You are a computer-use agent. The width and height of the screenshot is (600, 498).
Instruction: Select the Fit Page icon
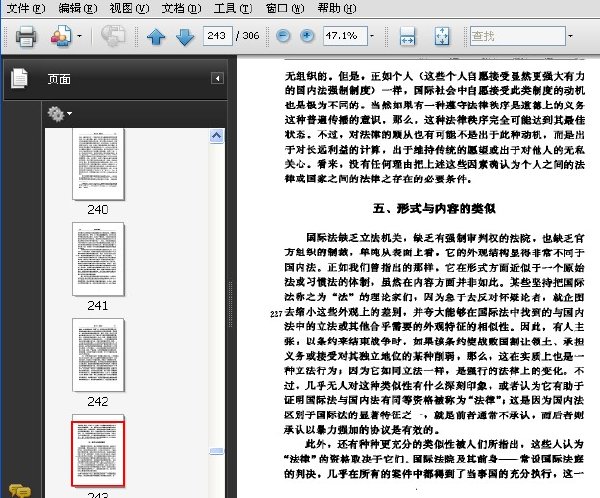442,36
